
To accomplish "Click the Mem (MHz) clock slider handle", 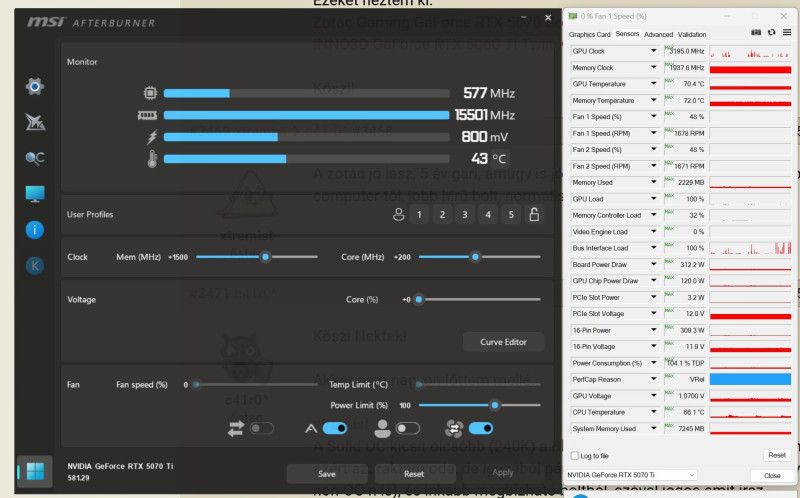I will tap(265, 257).
